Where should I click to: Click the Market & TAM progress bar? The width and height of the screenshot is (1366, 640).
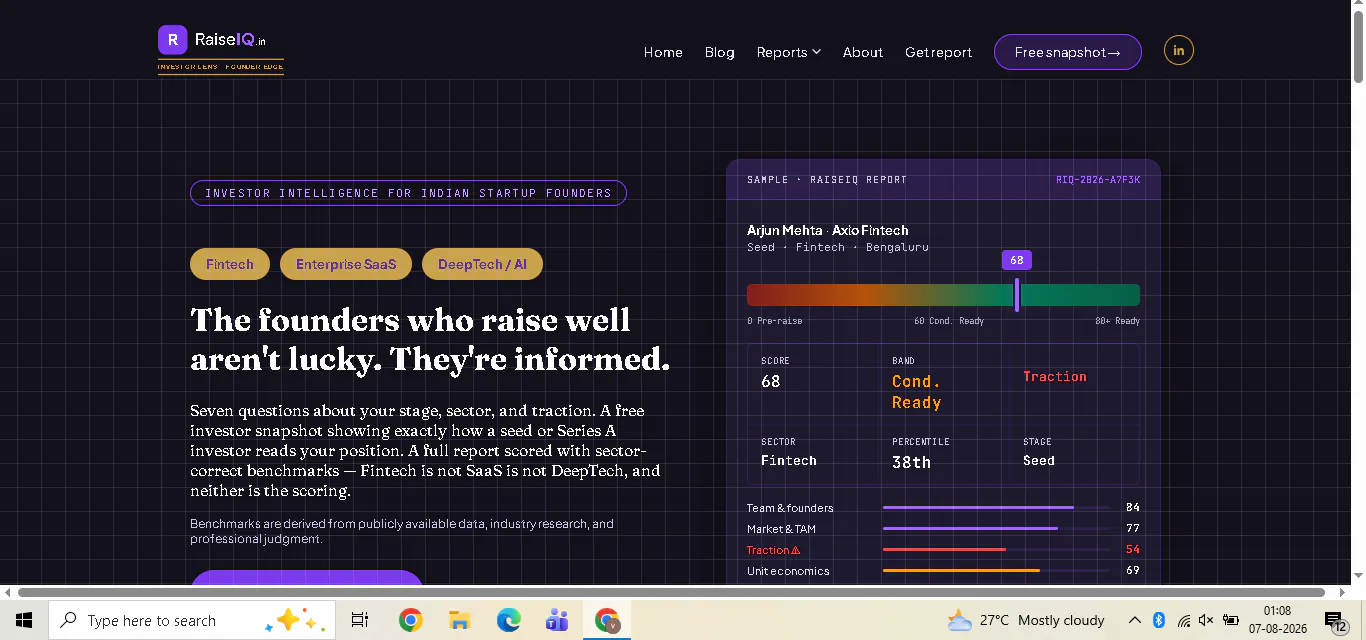coord(996,529)
